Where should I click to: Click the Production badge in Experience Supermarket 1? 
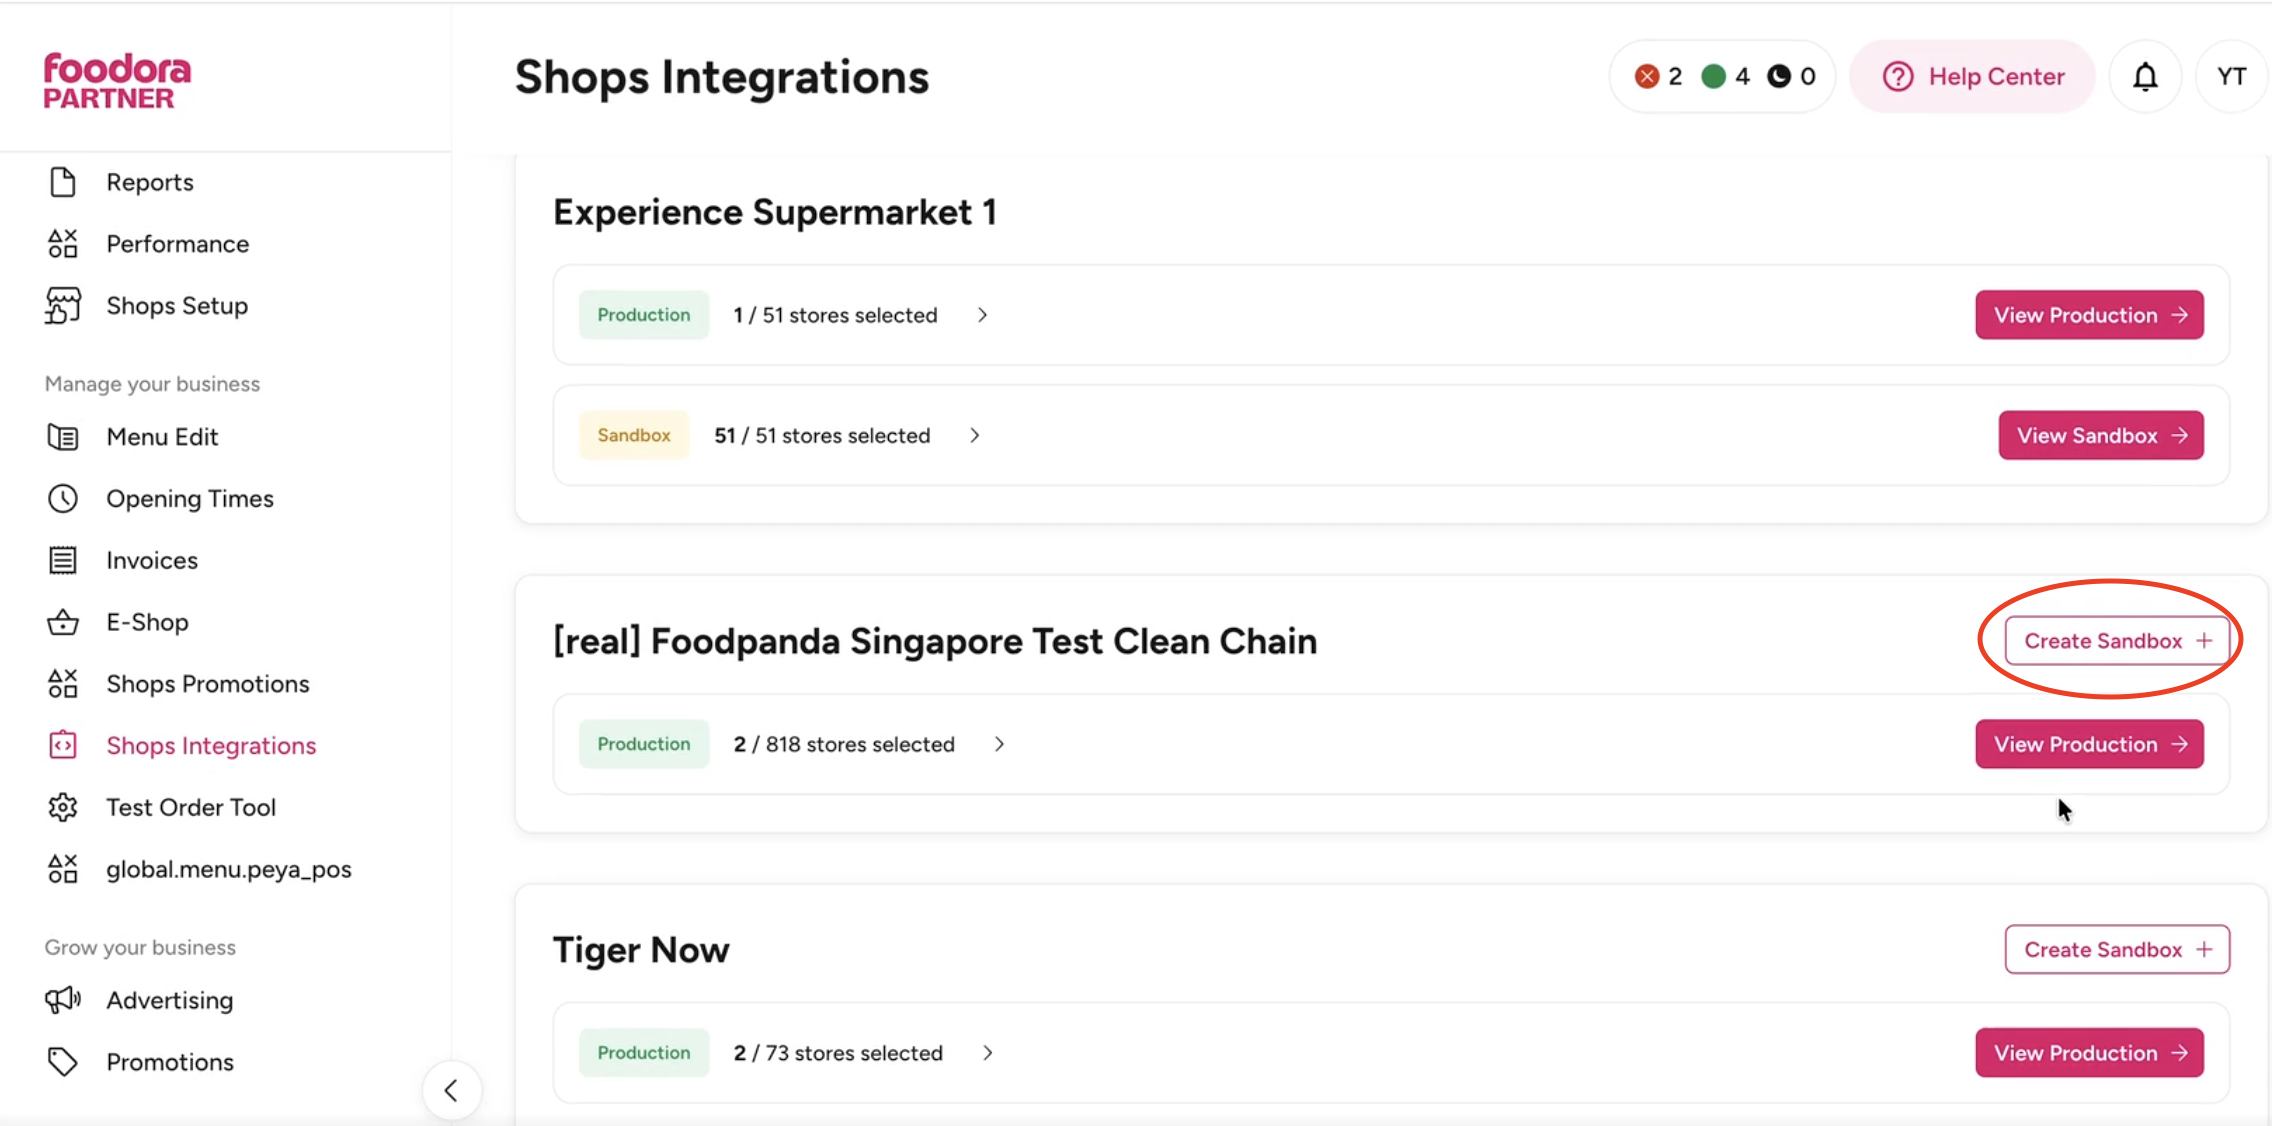644,315
